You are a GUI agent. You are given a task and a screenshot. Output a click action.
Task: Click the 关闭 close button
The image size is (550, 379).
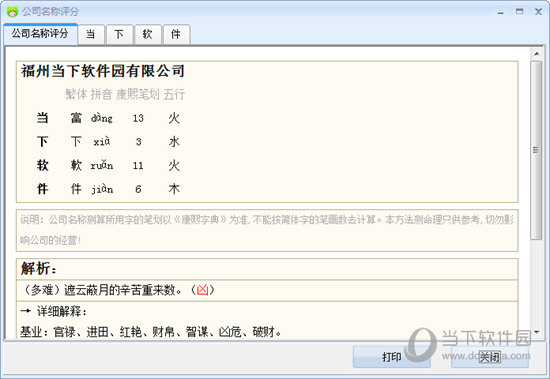pyautogui.click(x=490, y=357)
